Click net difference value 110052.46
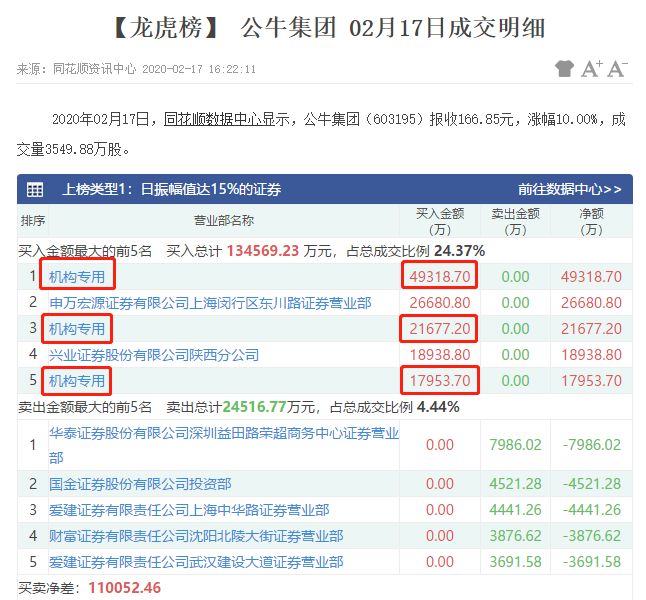 tap(124, 588)
